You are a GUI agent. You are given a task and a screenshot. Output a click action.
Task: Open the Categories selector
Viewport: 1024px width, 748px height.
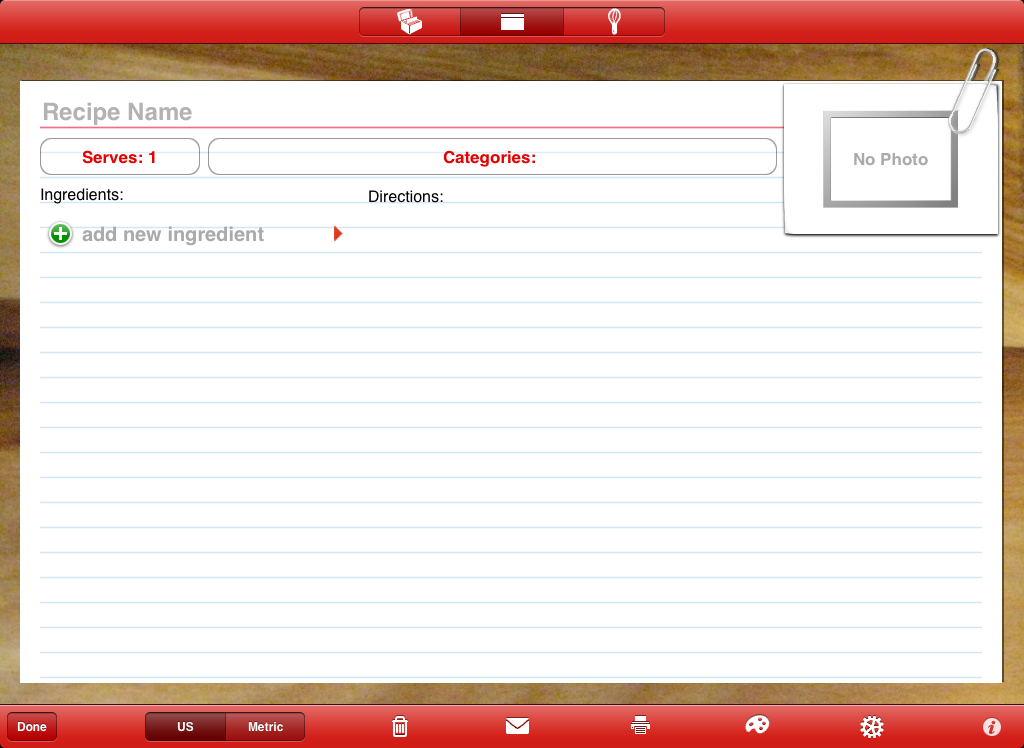[492, 156]
